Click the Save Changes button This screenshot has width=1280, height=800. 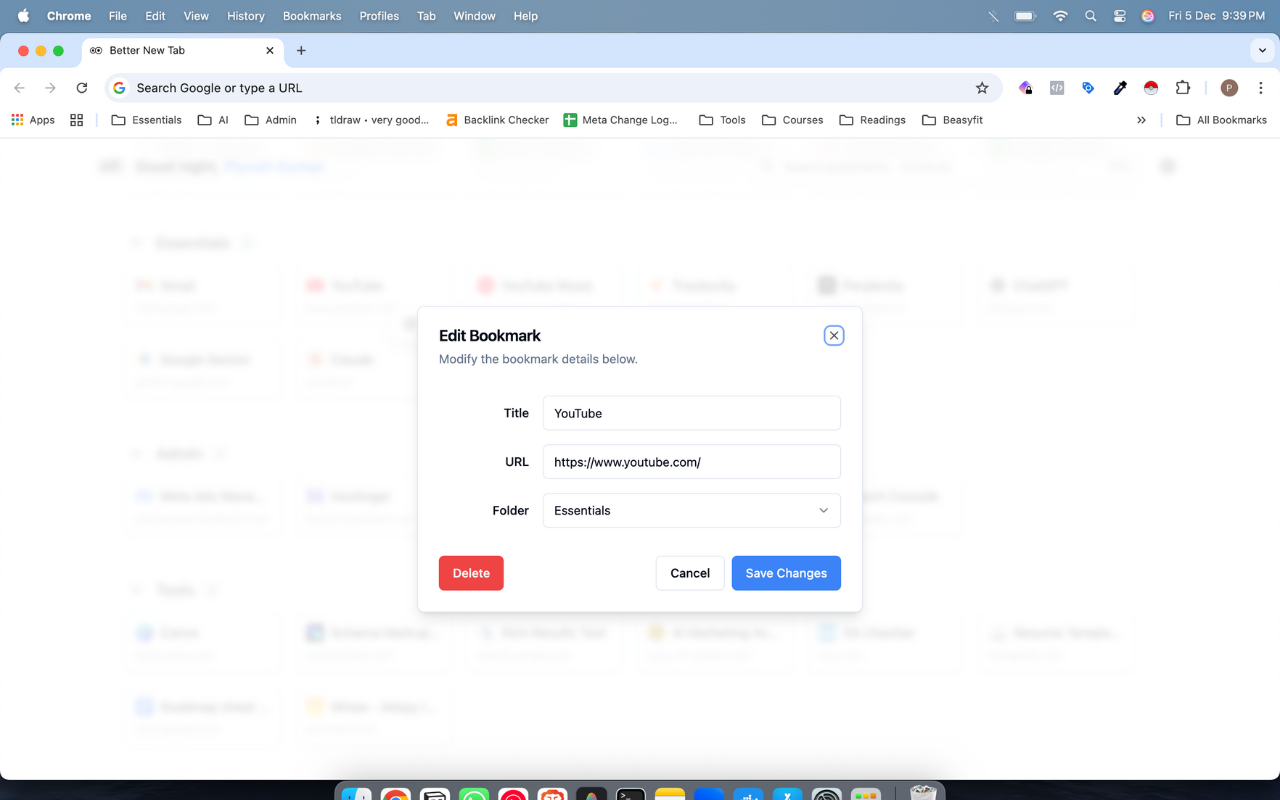786,572
